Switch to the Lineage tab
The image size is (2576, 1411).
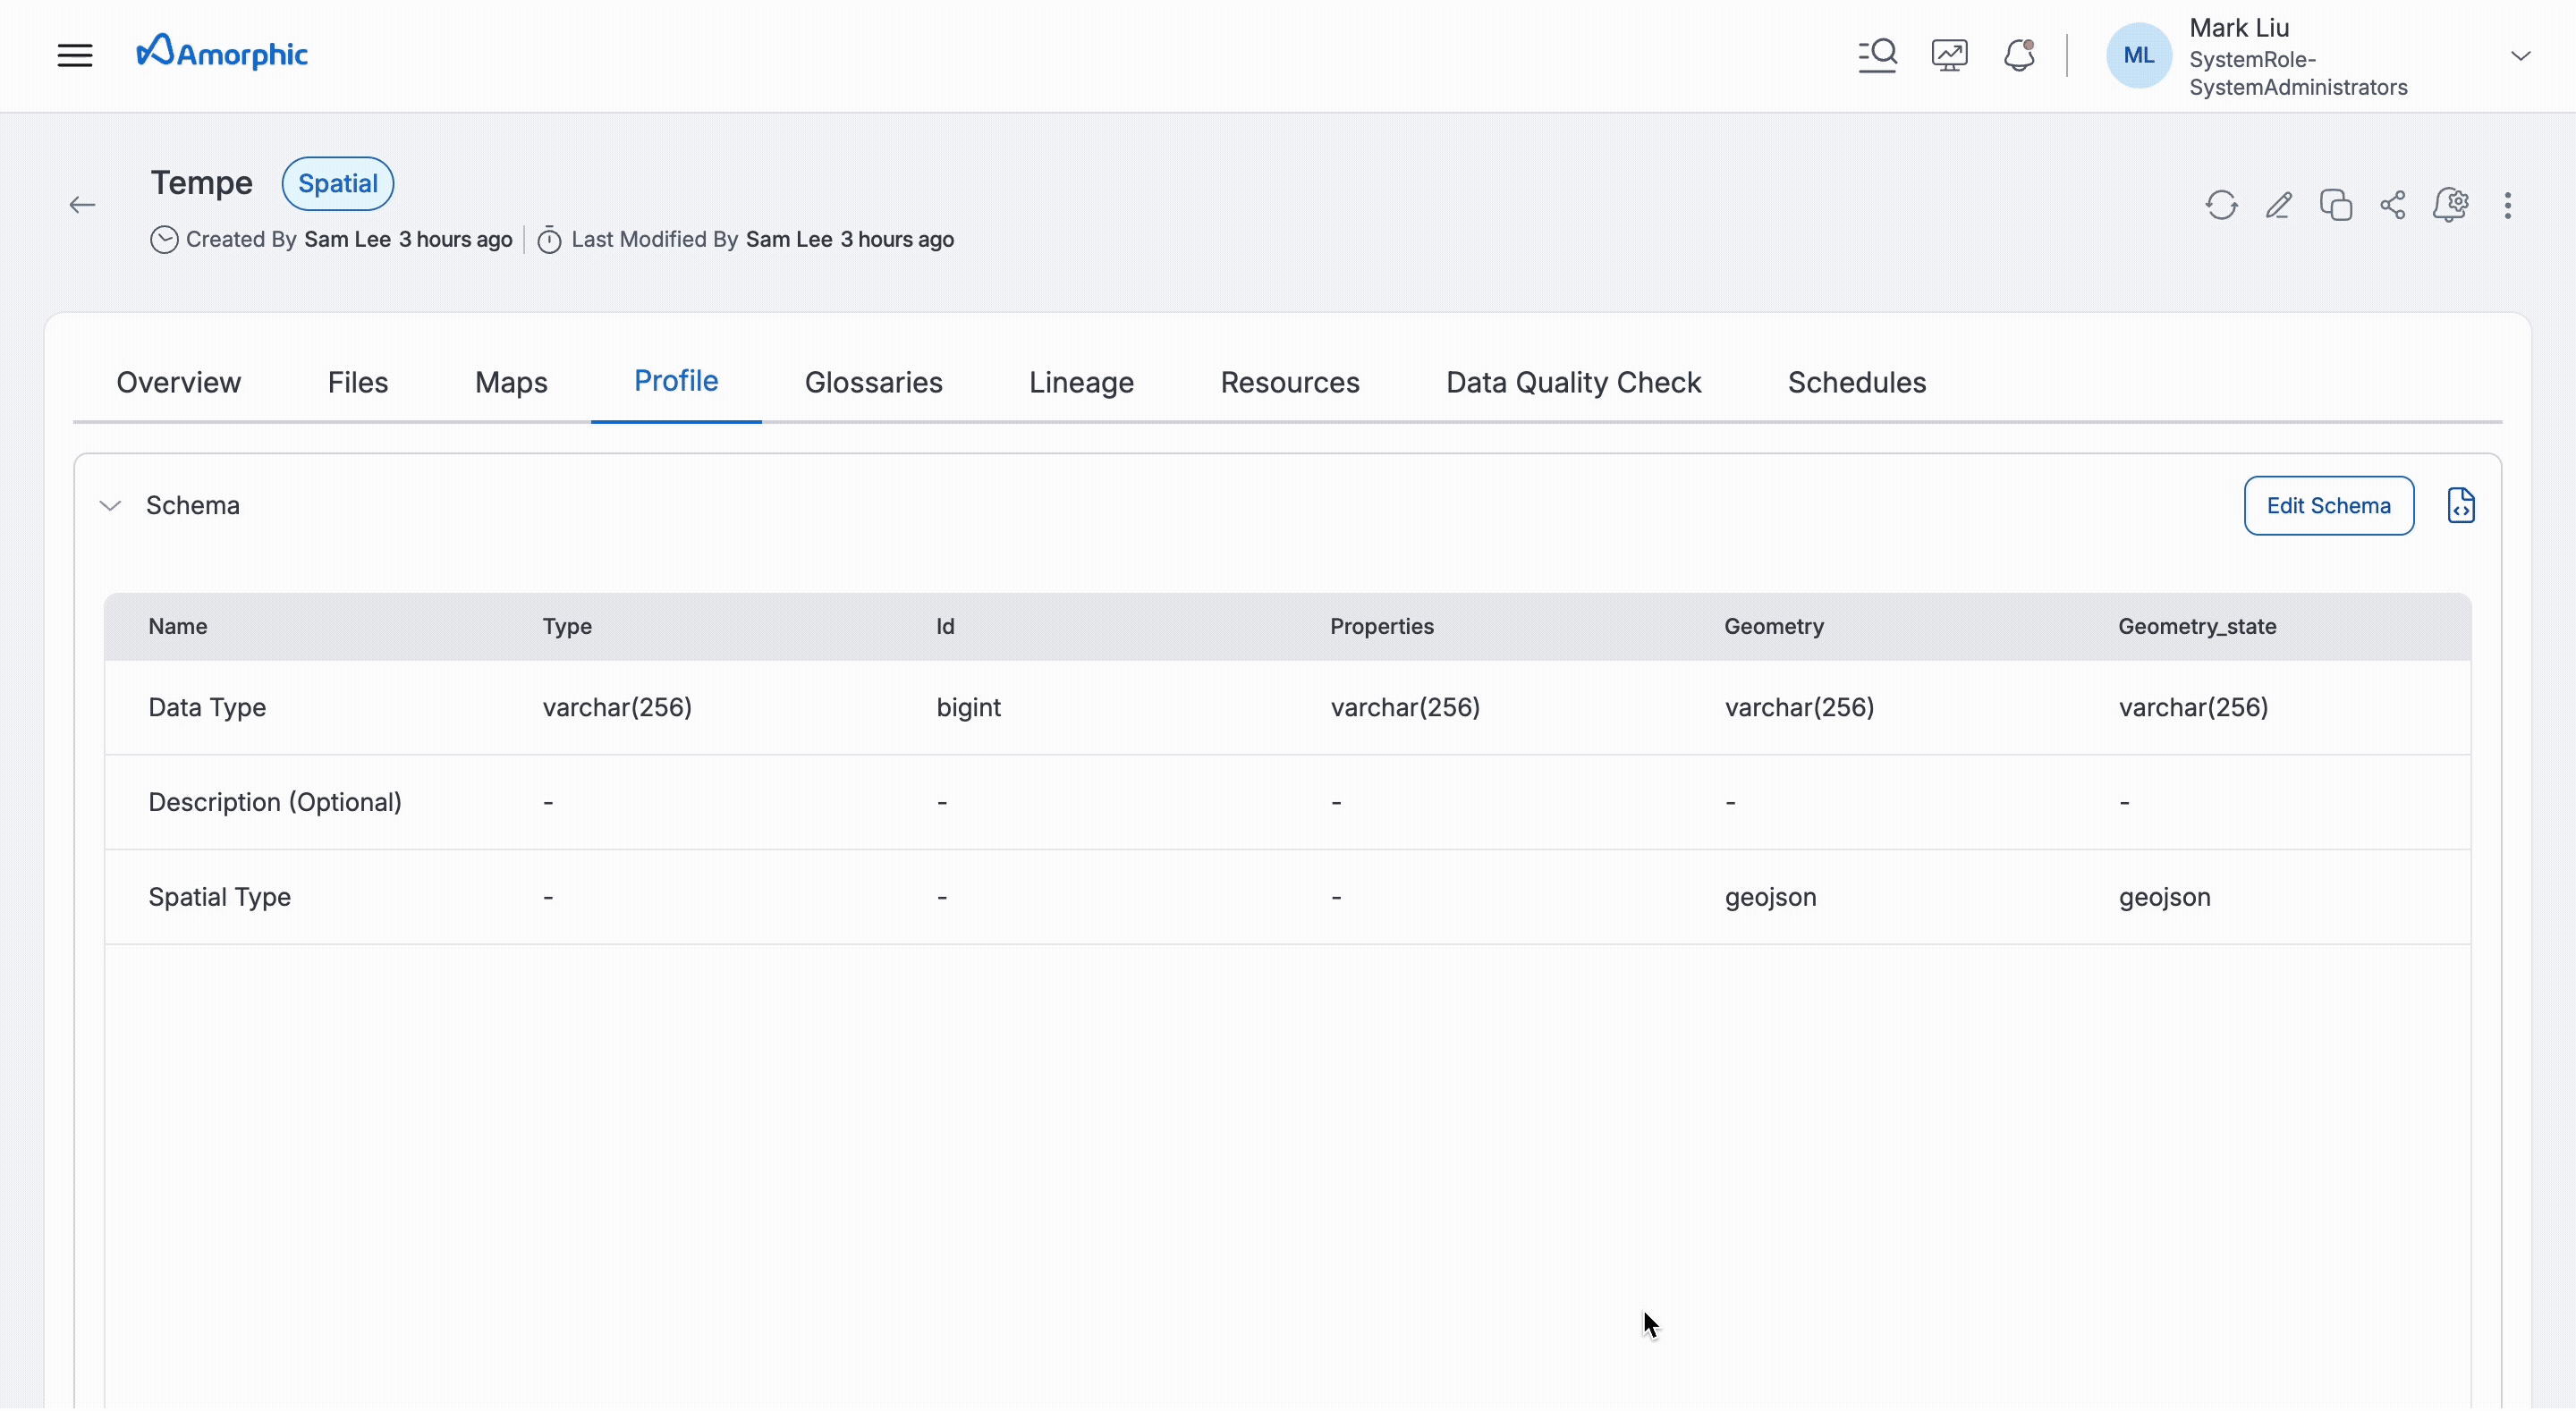click(x=1081, y=383)
